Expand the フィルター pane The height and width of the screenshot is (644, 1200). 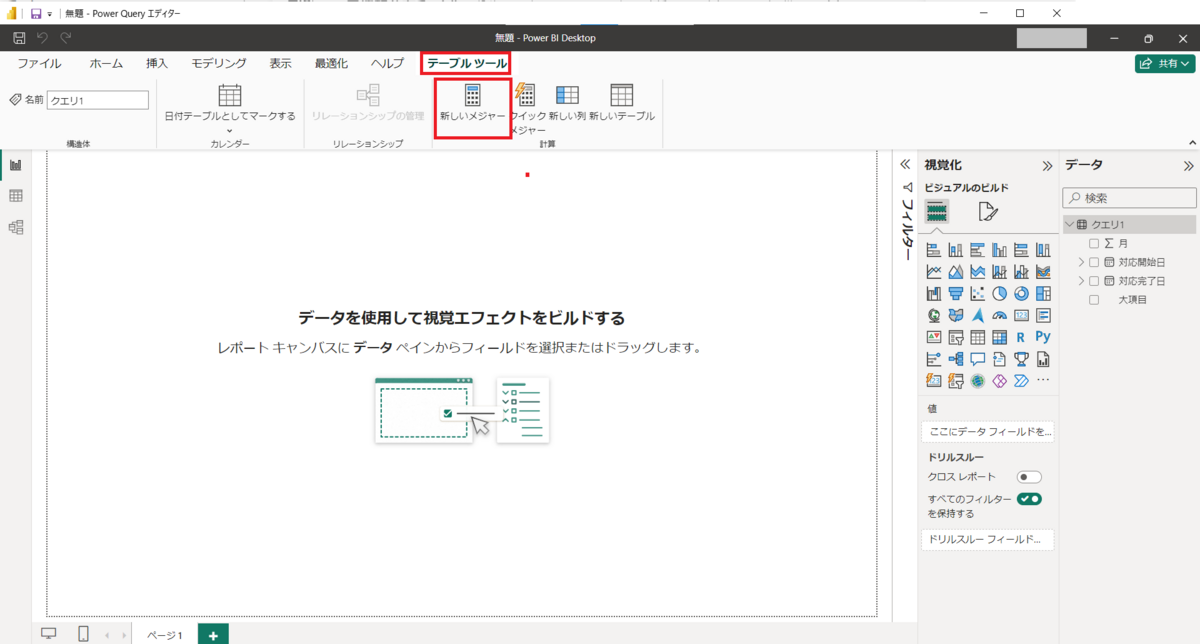tap(904, 165)
